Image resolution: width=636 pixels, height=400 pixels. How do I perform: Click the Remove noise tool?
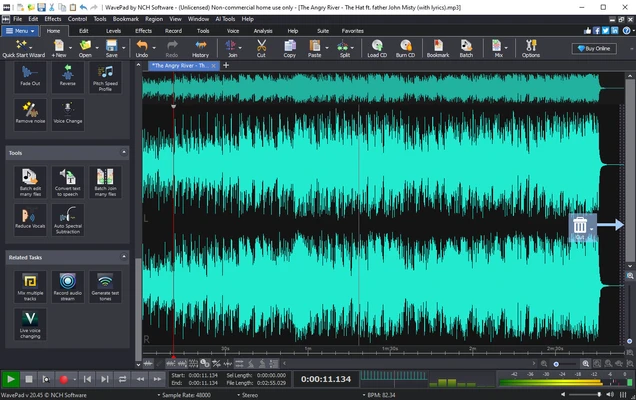click(x=30, y=114)
